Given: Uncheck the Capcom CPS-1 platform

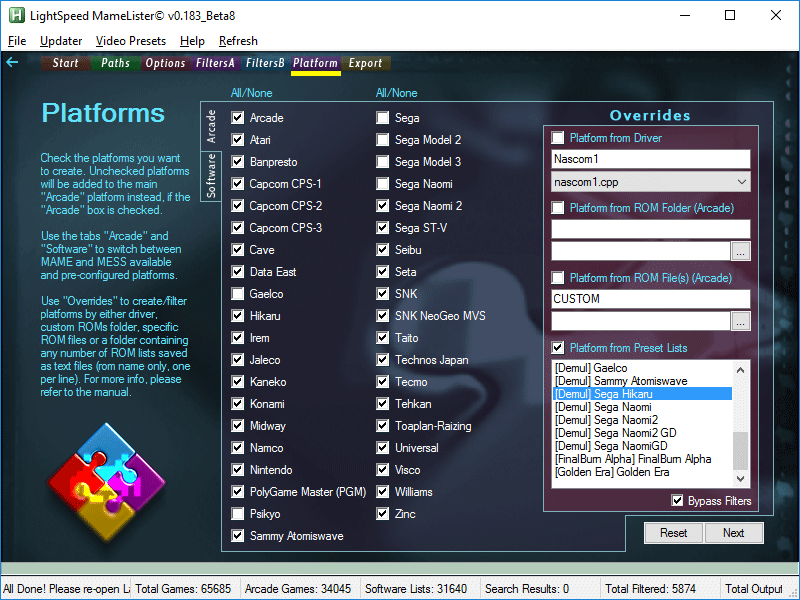Looking at the screenshot, I should (238, 184).
